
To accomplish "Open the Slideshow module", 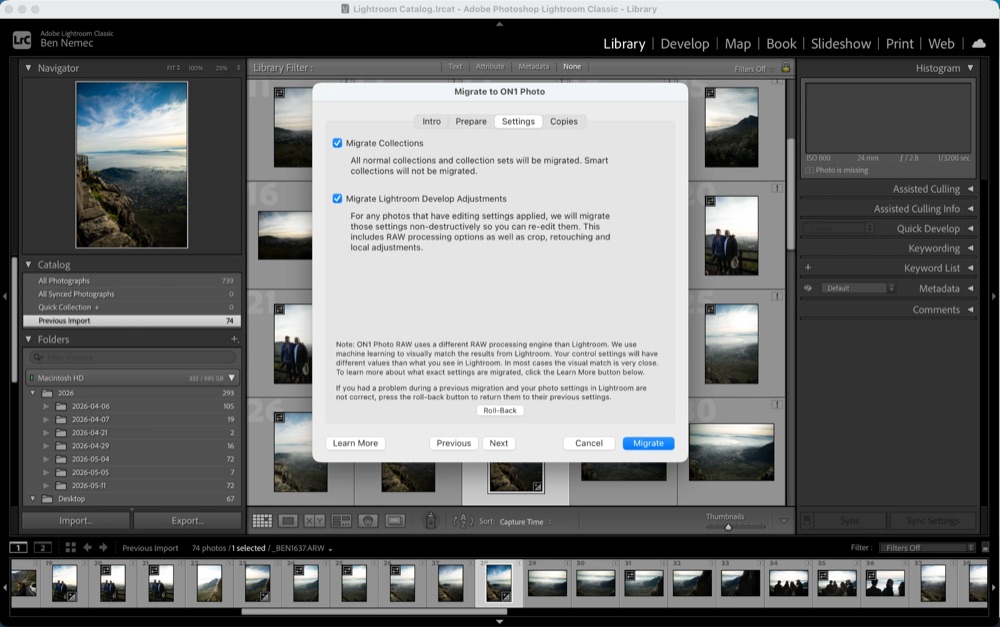I will pos(841,43).
